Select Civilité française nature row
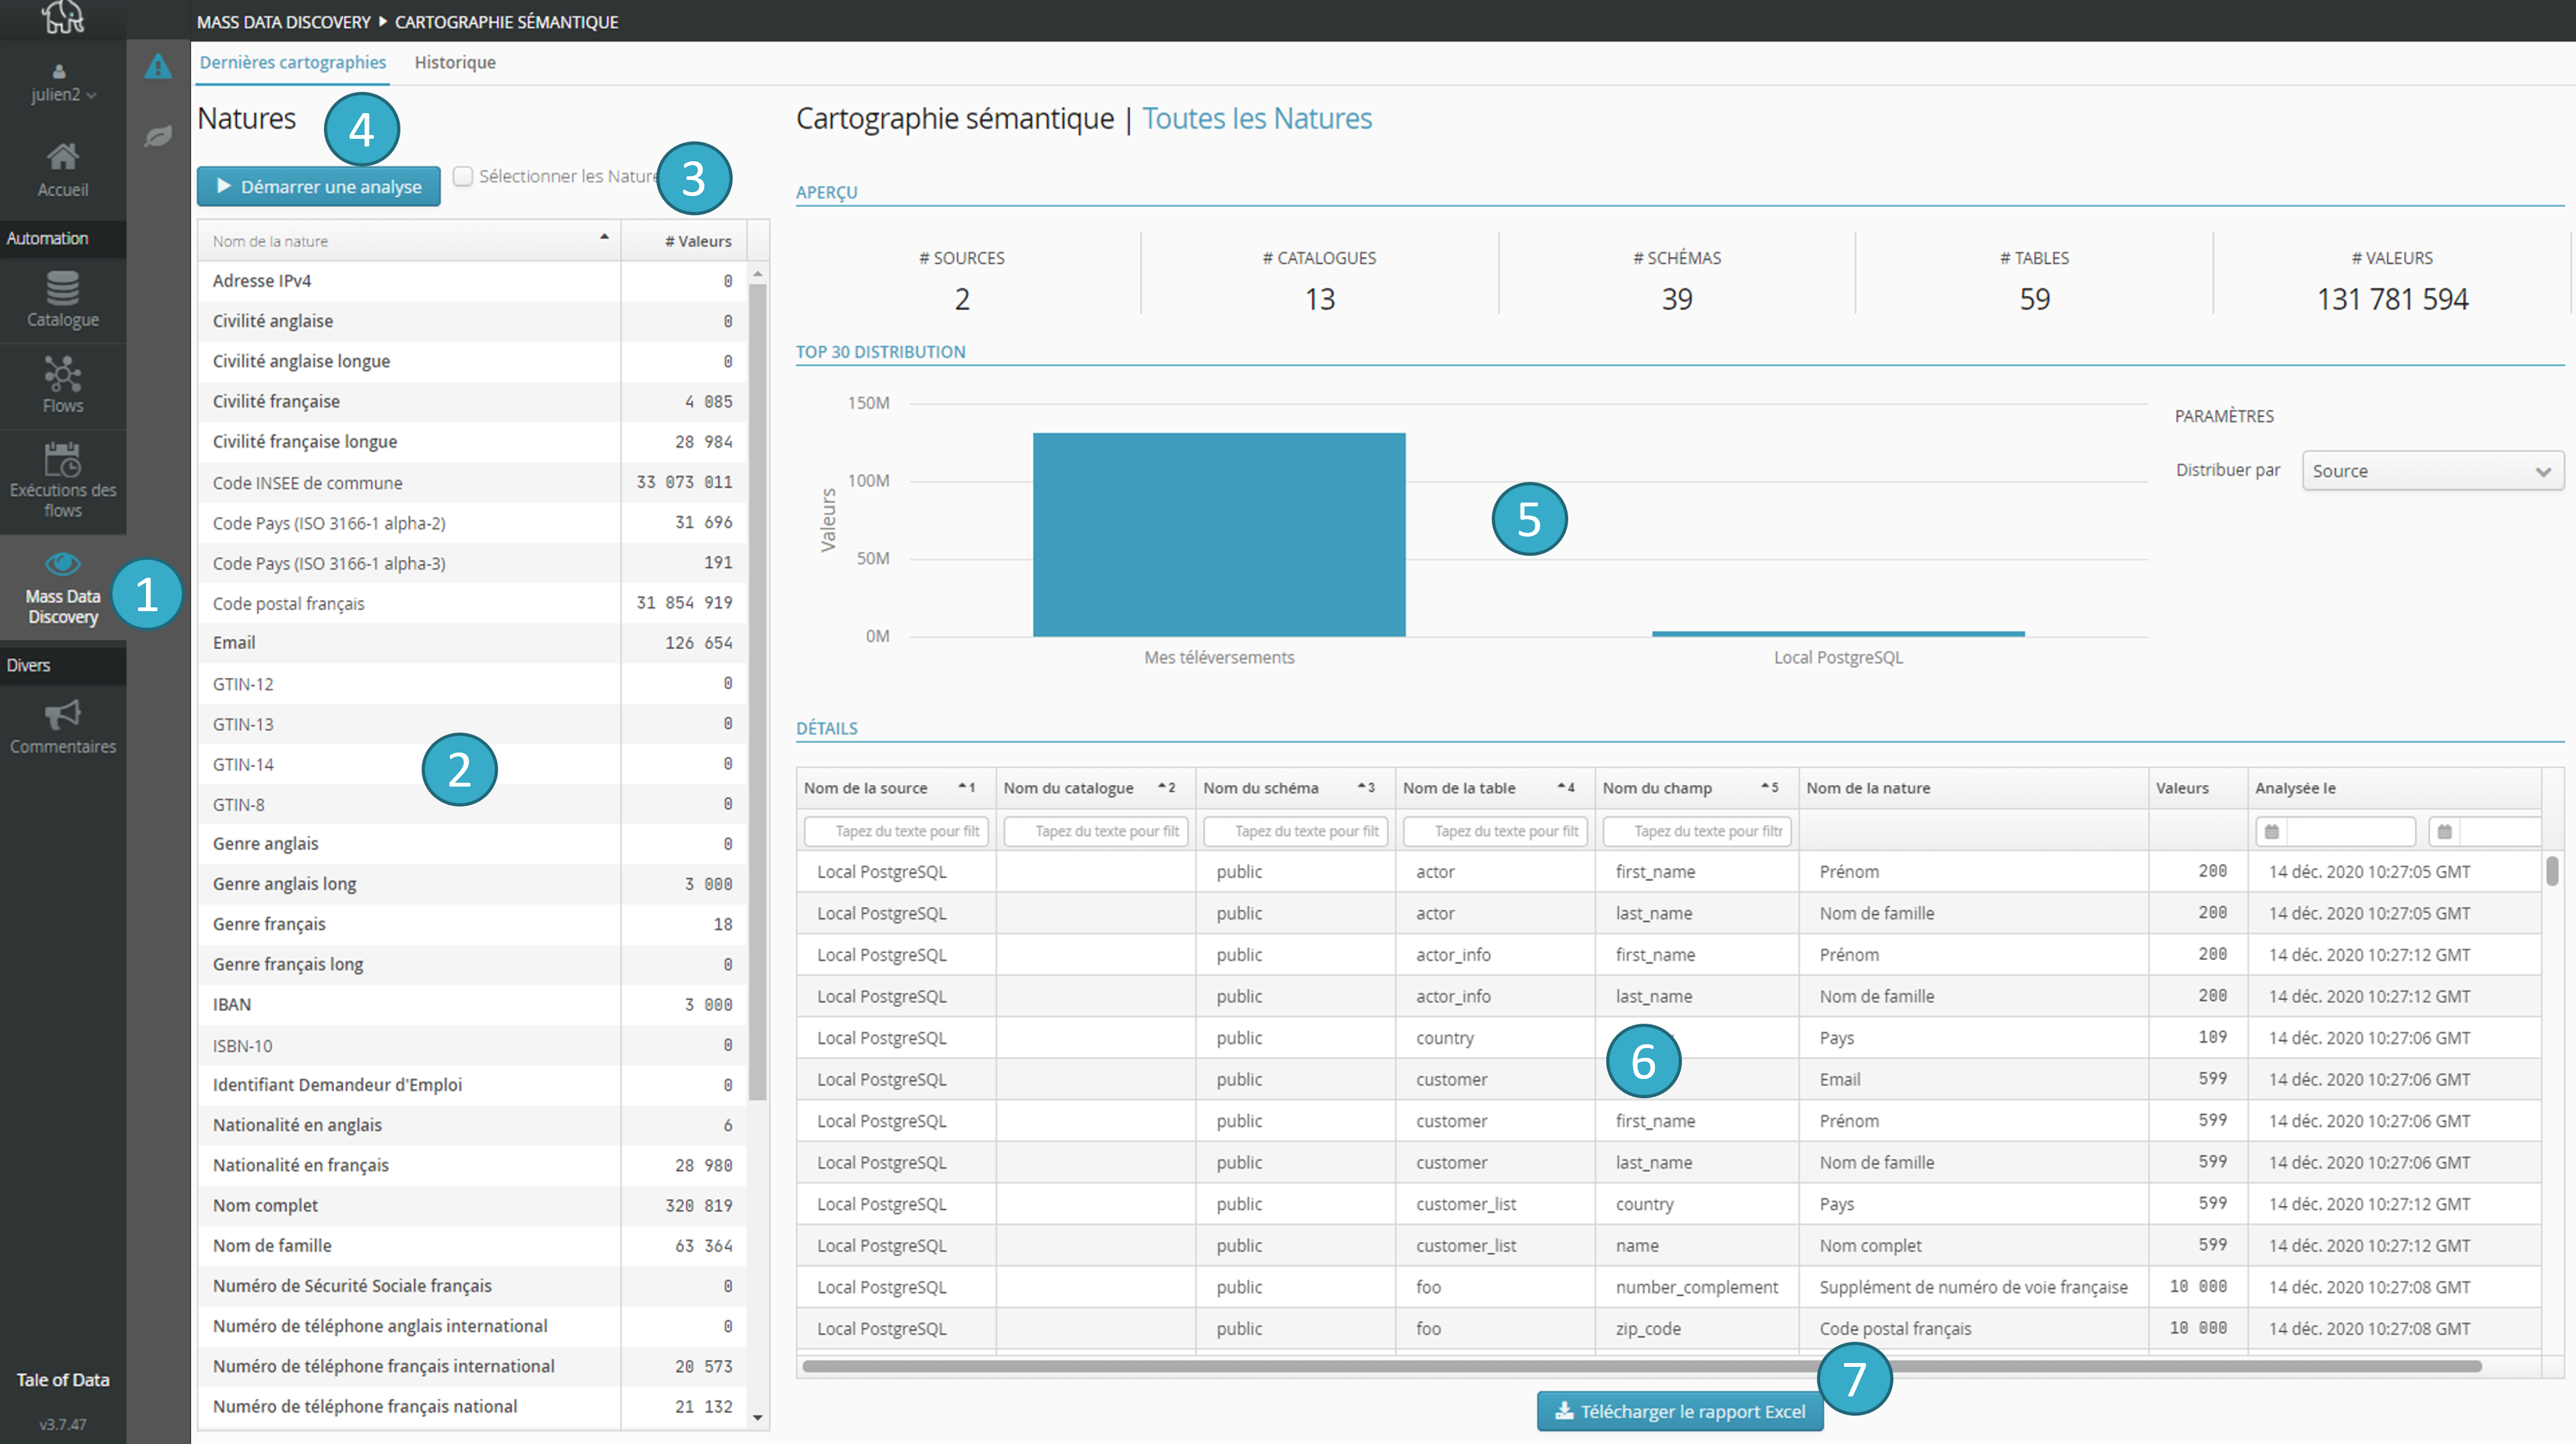 pyautogui.click(x=472, y=401)
